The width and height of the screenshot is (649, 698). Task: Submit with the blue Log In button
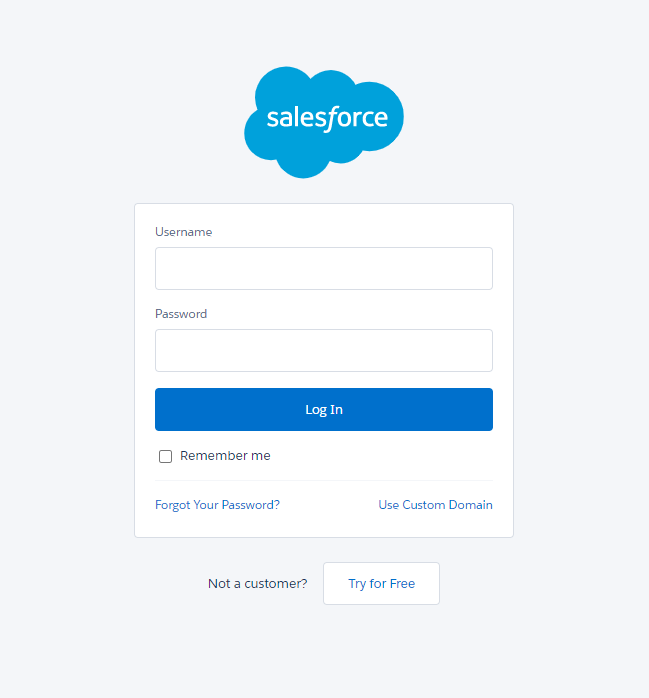tap(324, 410)
